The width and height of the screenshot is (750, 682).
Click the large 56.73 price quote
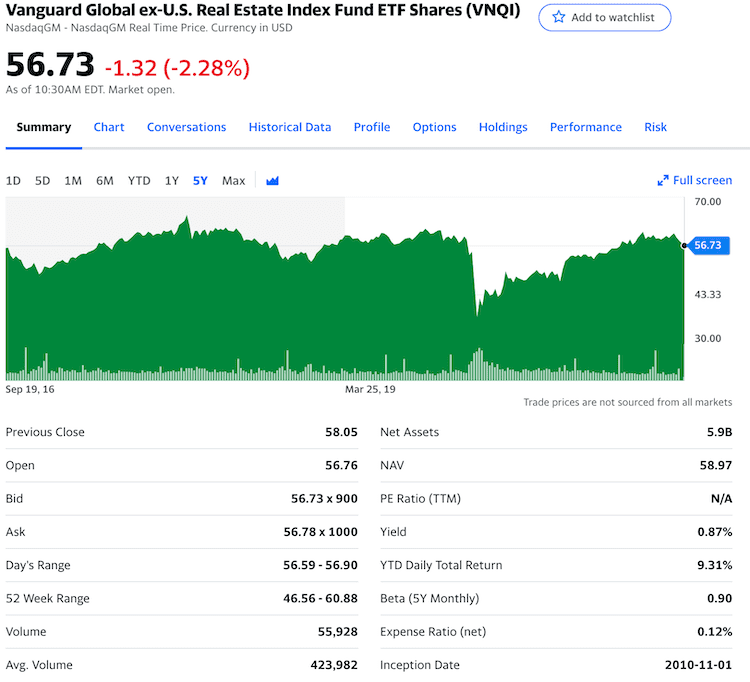point(50,65)
